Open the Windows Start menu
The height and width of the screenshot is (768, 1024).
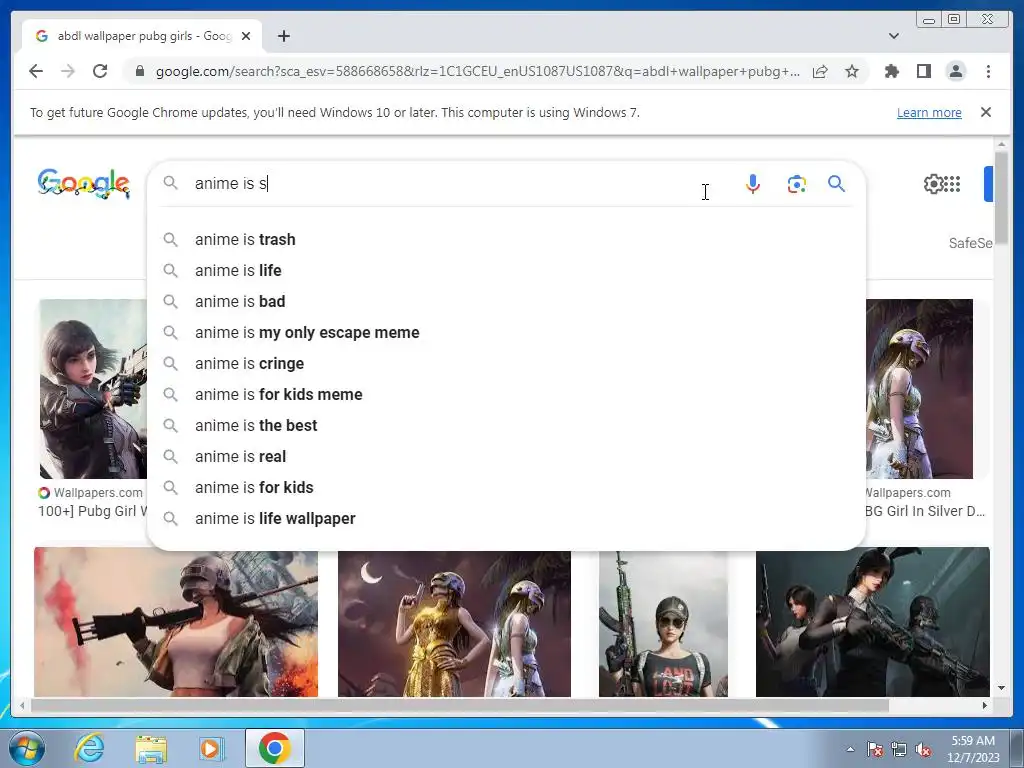coord(27,748)
